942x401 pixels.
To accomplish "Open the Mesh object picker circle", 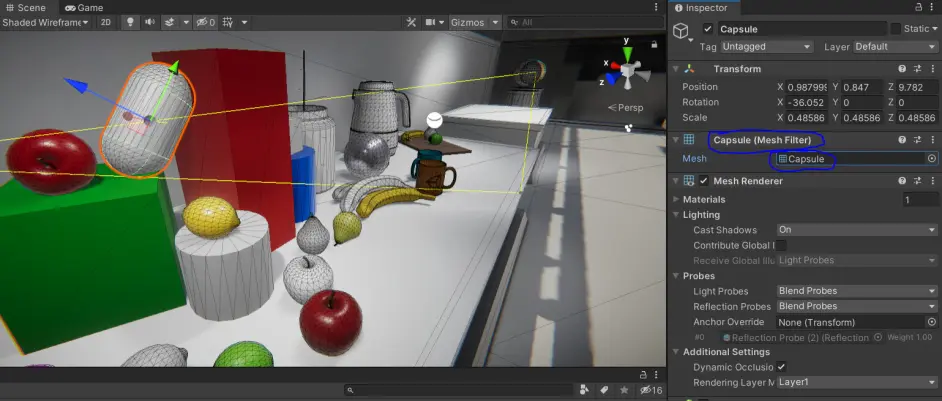I will point(932,159).
